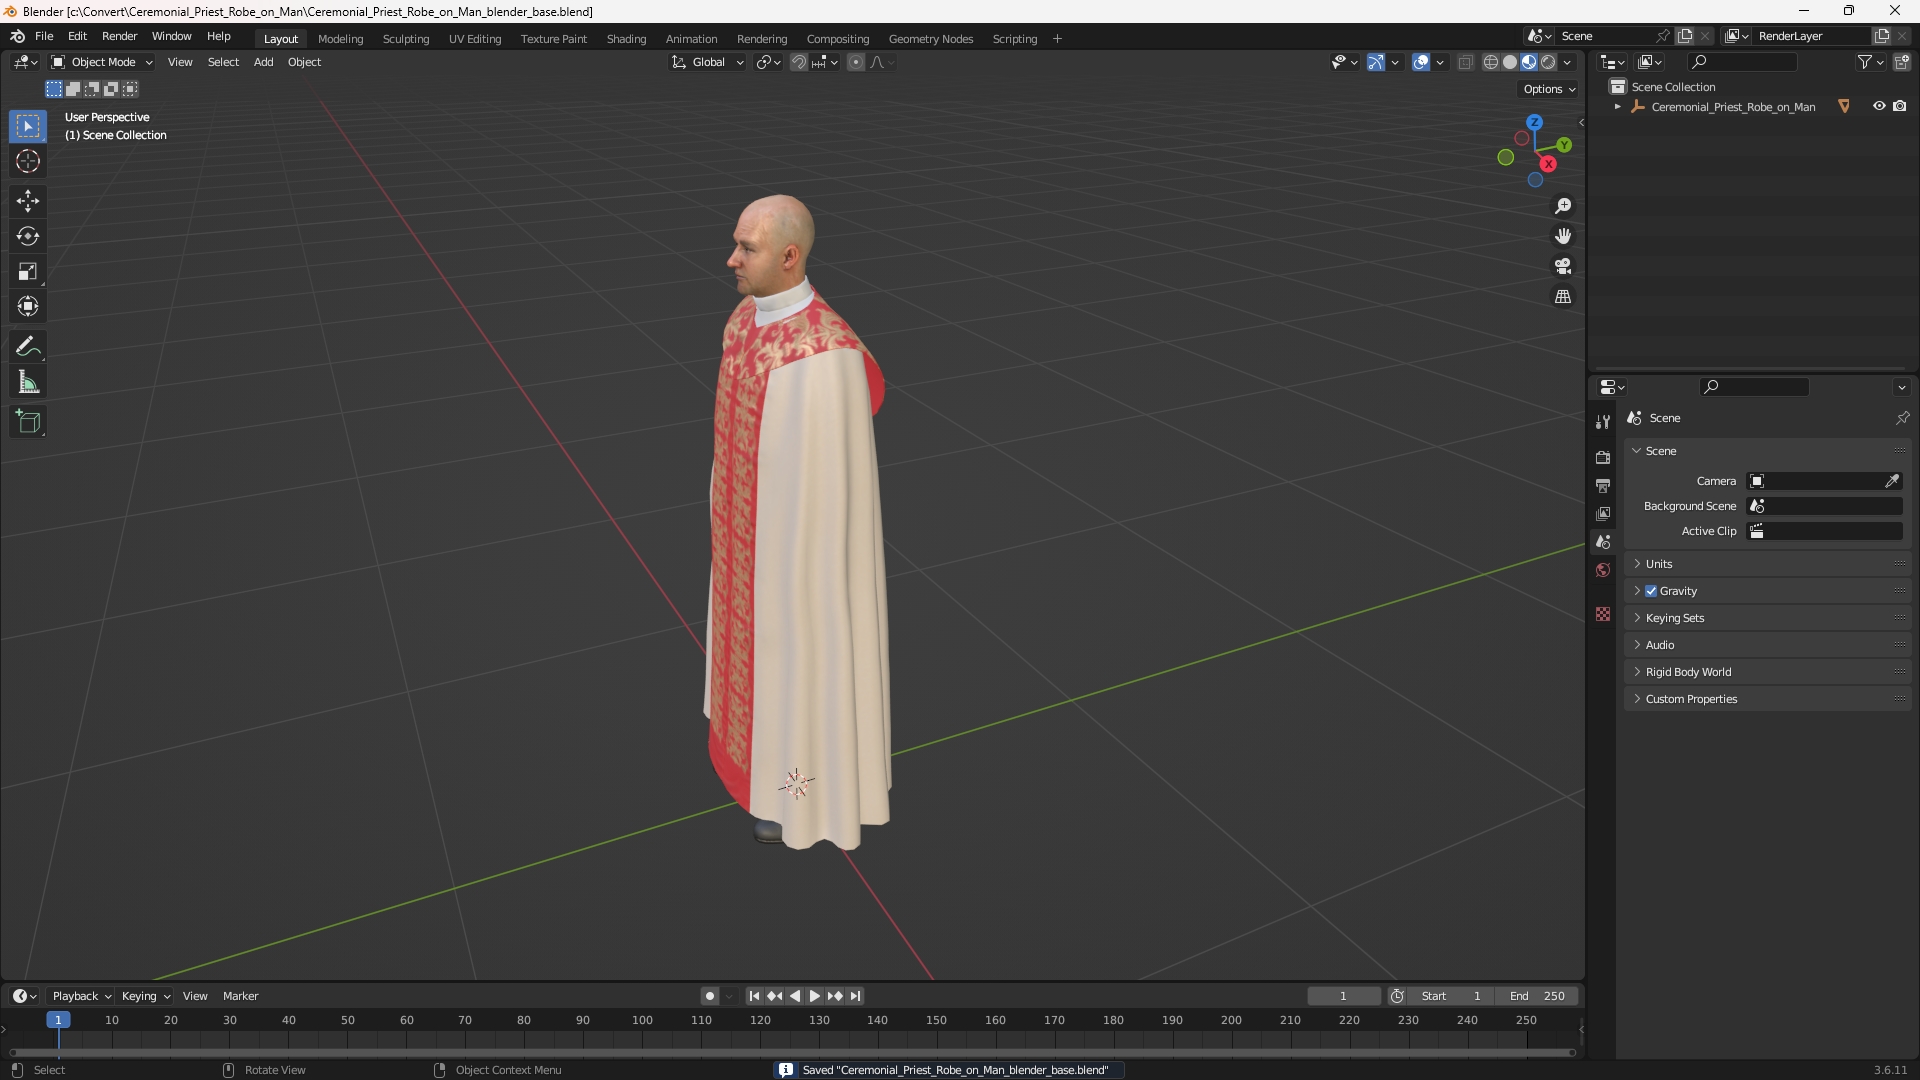The width and height of the screenshot is (1920, 1080).
Task: Choose the Transform tool
Action: [28, 306]
